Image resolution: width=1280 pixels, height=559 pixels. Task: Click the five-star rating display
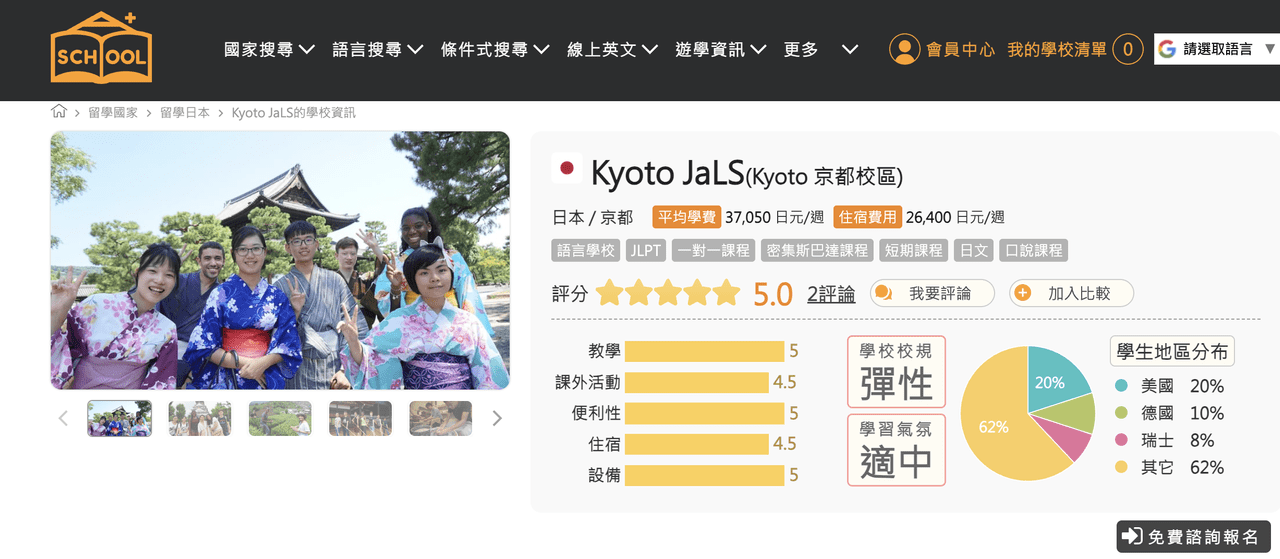click(668, 293)
